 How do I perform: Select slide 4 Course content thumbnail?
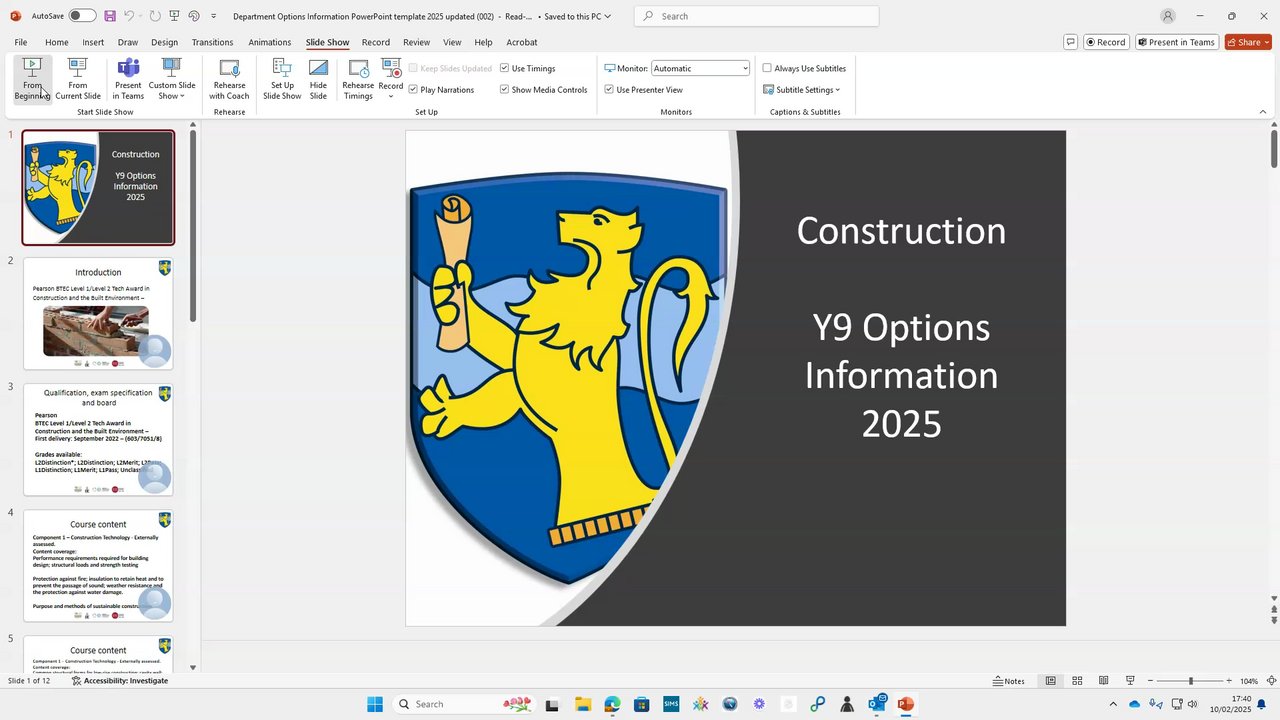98,565
